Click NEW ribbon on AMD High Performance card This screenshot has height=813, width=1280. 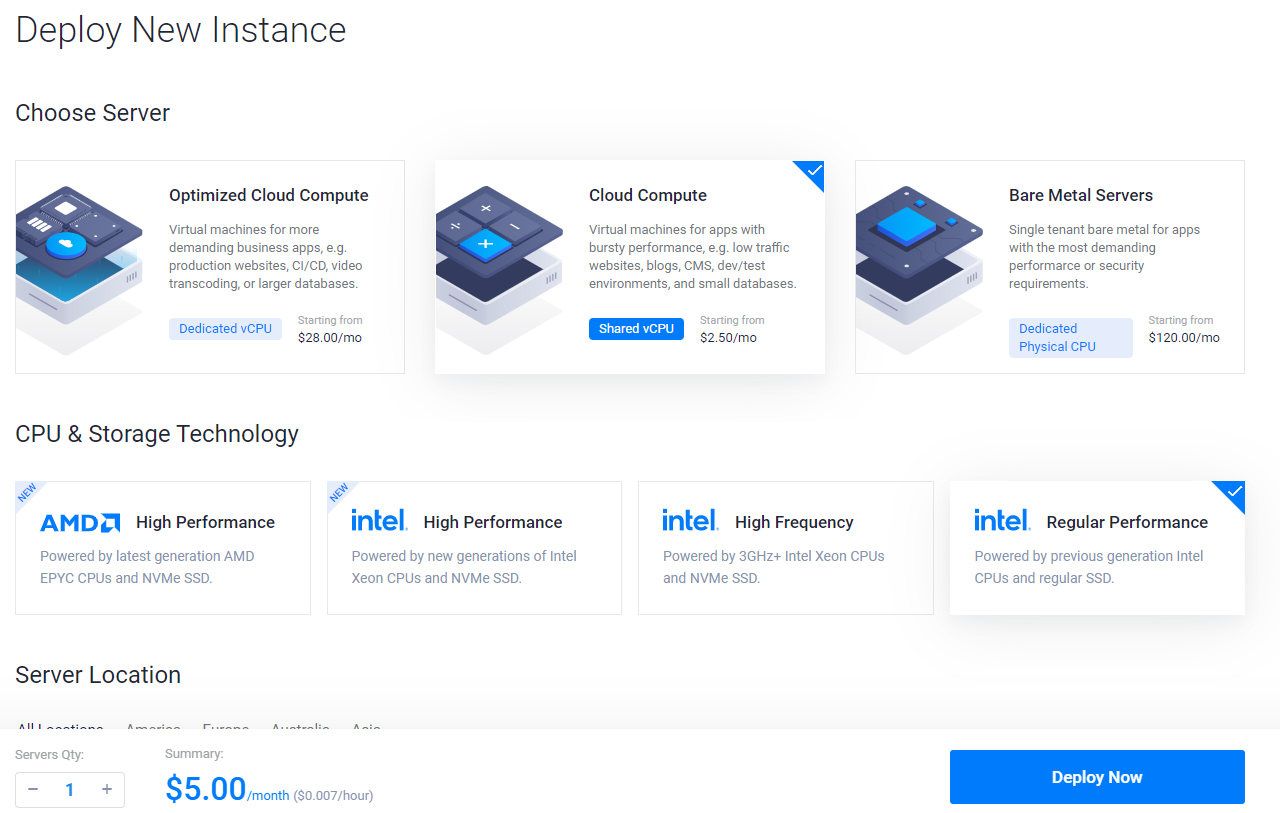click(x=27, y=492)
